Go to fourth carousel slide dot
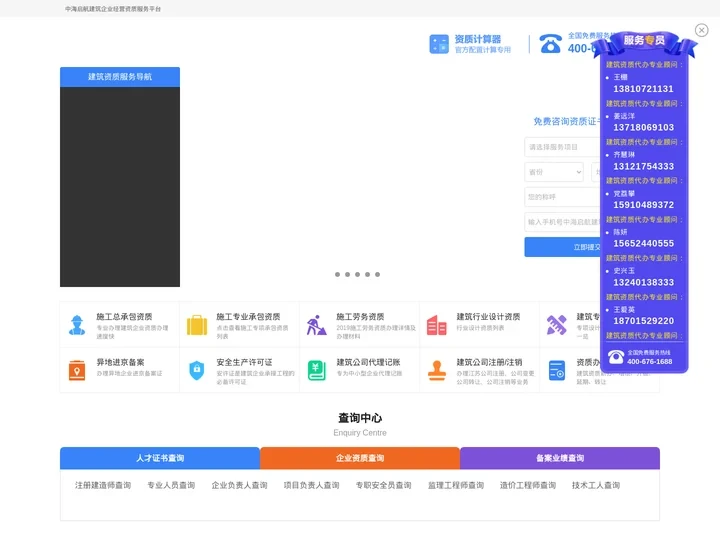Viewport: 720px width, 540px height. [367, 275]
